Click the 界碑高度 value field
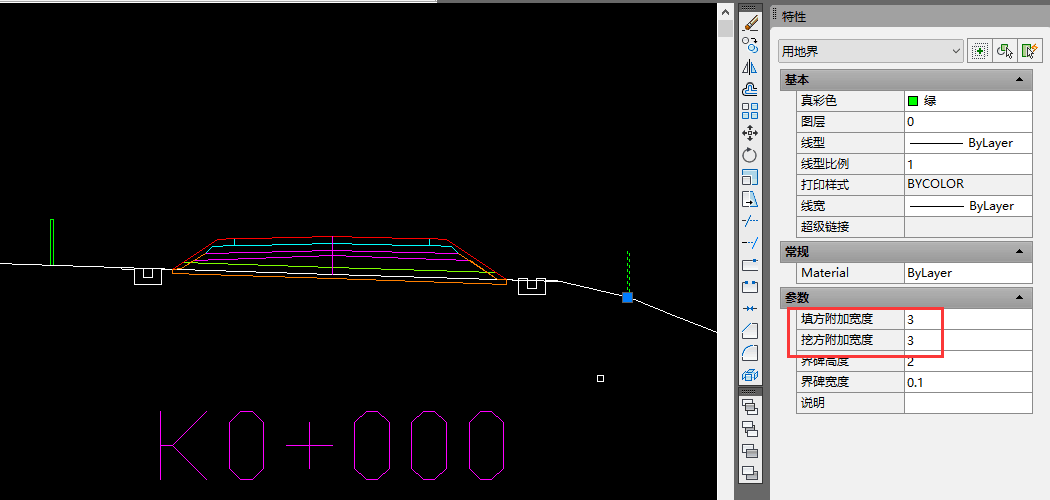The width and height of the screenshot is (1050, 500). pyautogui.click(x=967, y=362)
